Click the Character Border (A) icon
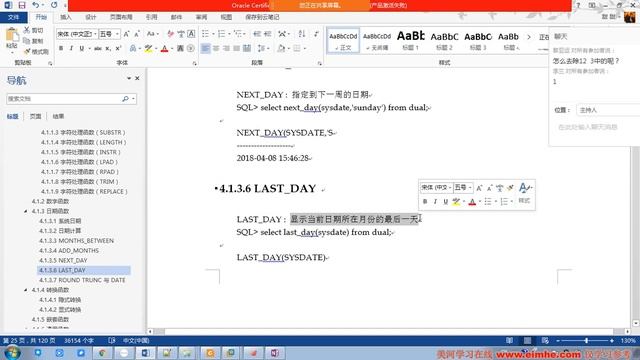The width and height of the screenshot is (640, 360). (x=191, y=34)
